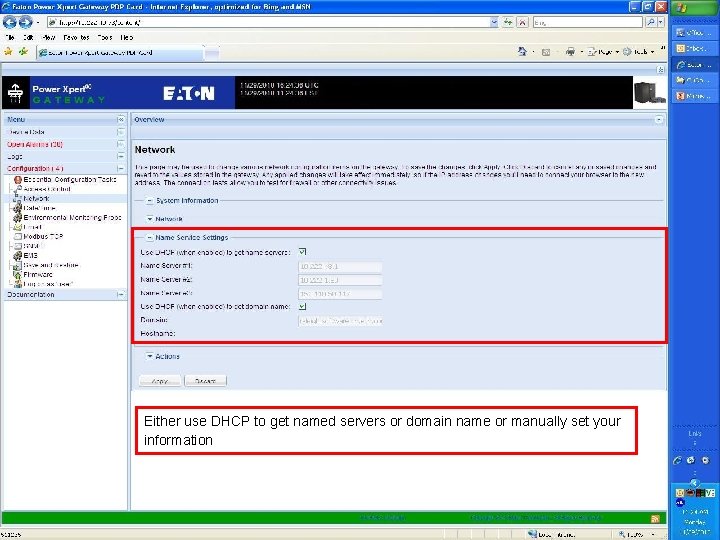Click the EMS gear icon in tree

[17, 256]
